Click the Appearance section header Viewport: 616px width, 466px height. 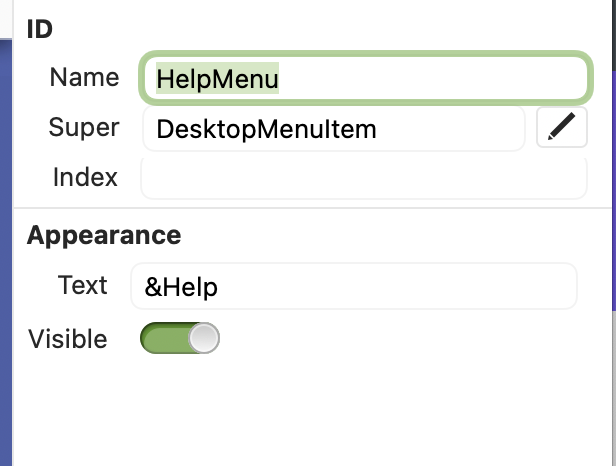pyautogui.click(x=104, y=235)
